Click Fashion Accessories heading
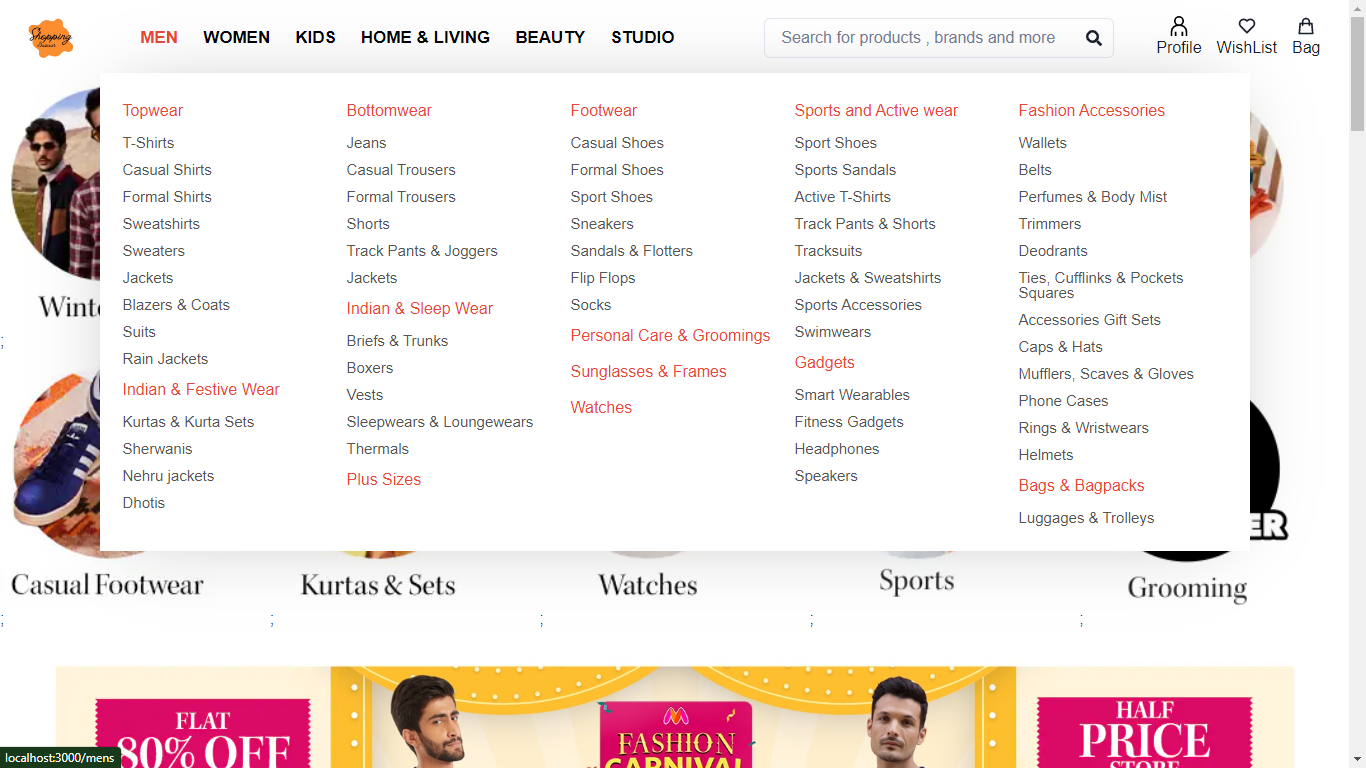1366x768 pixels. pyautogui.click(x=1092, y=111)
